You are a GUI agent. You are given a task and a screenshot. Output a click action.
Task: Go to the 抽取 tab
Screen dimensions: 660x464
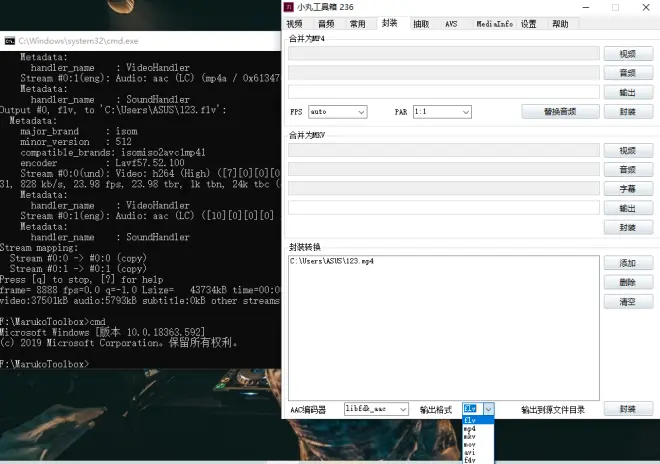click(421, 24)
